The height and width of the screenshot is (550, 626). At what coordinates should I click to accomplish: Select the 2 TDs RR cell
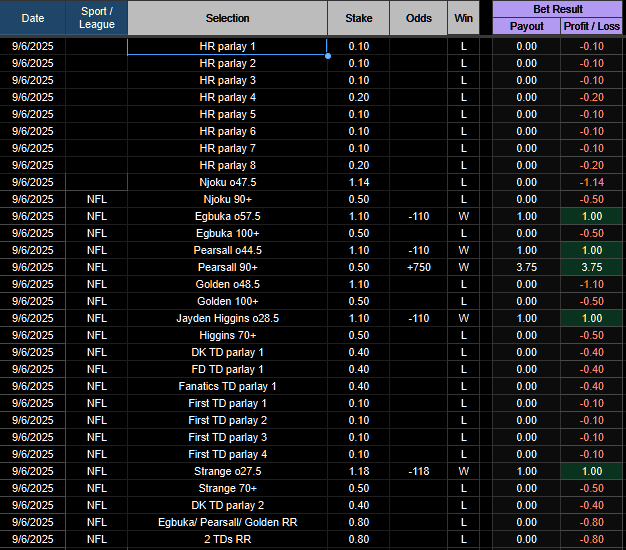tap(228, 539)
